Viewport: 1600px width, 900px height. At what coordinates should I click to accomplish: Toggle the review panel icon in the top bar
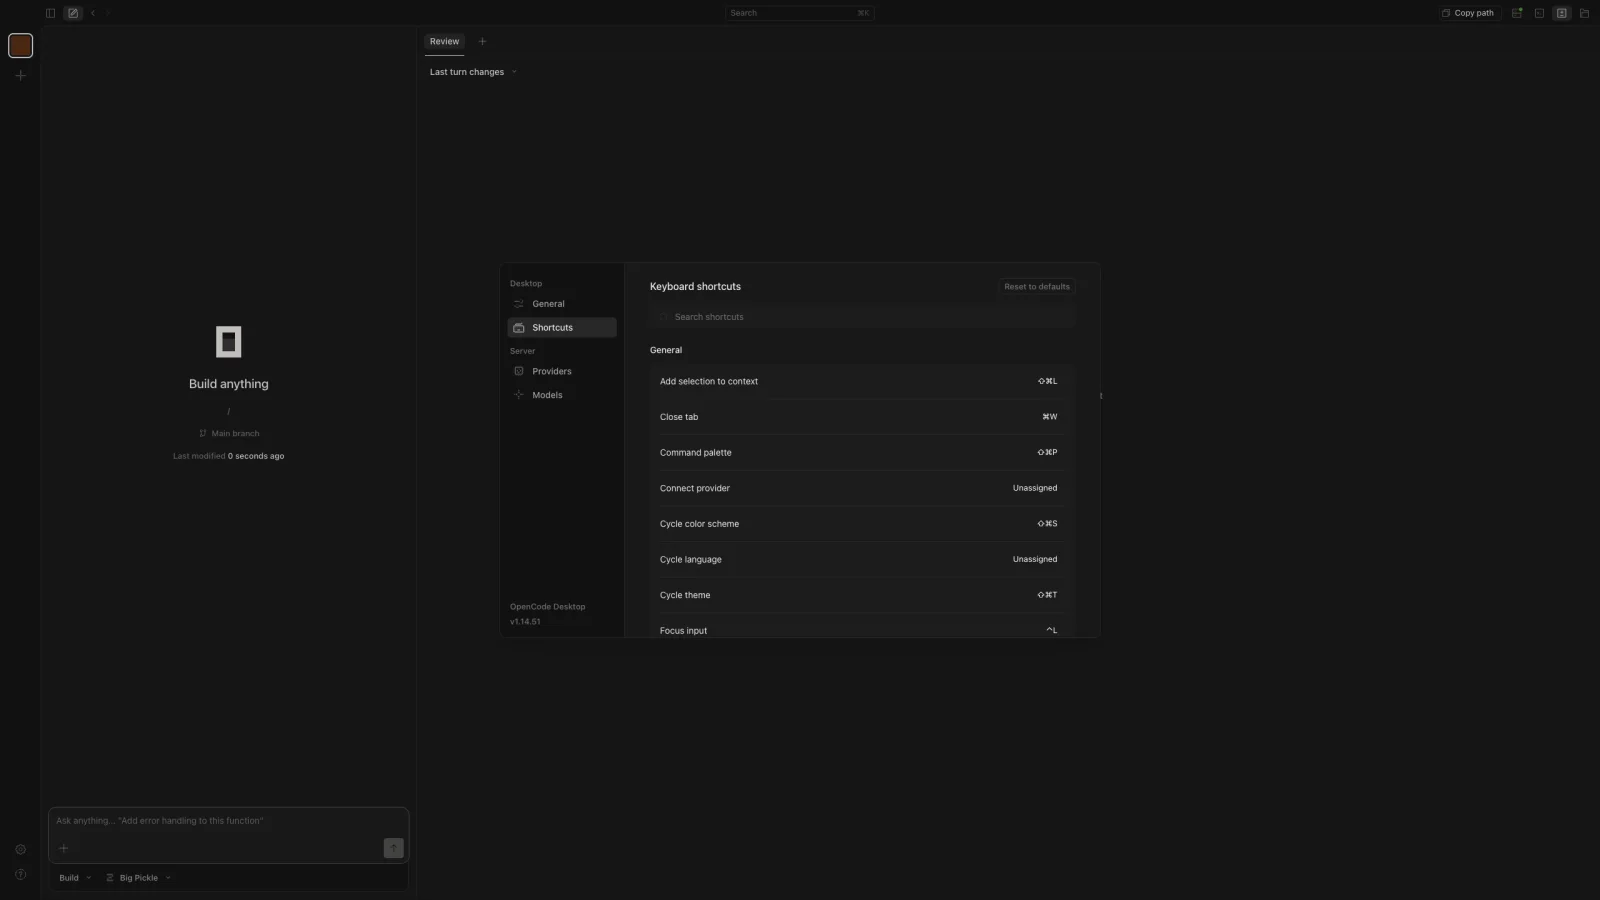1561,13
